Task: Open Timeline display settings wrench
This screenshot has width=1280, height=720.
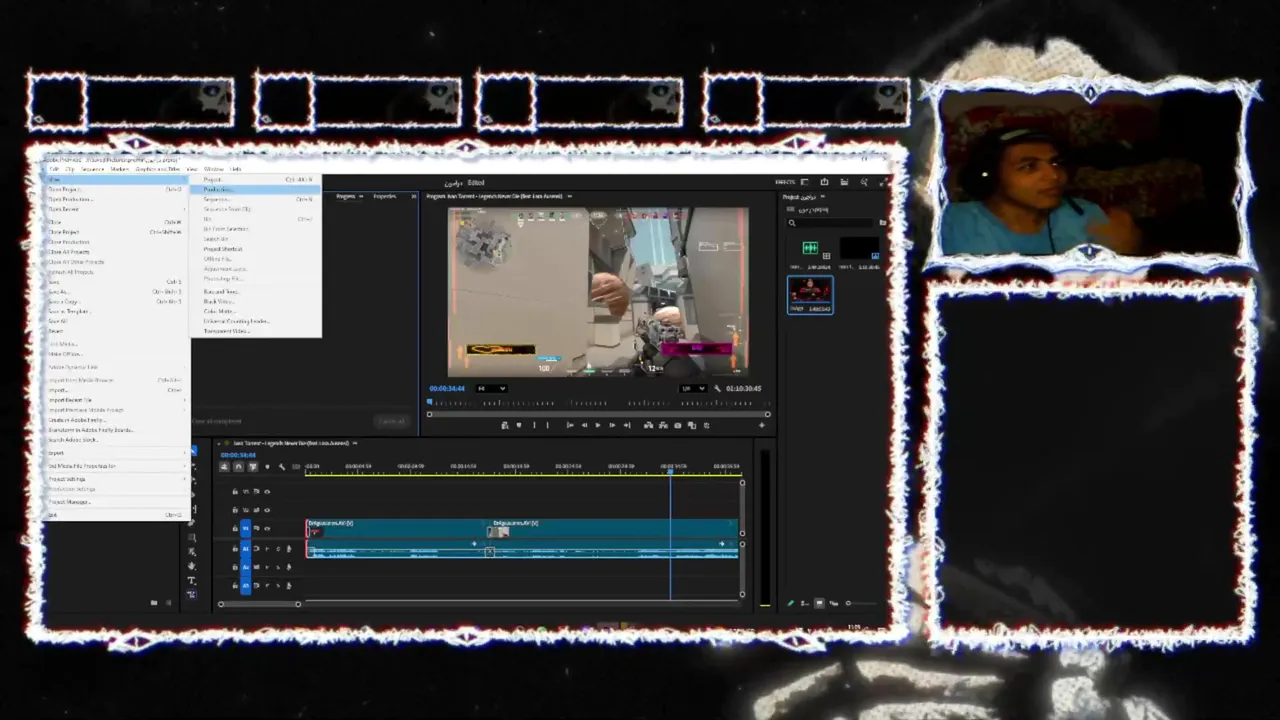Action: 282,467
